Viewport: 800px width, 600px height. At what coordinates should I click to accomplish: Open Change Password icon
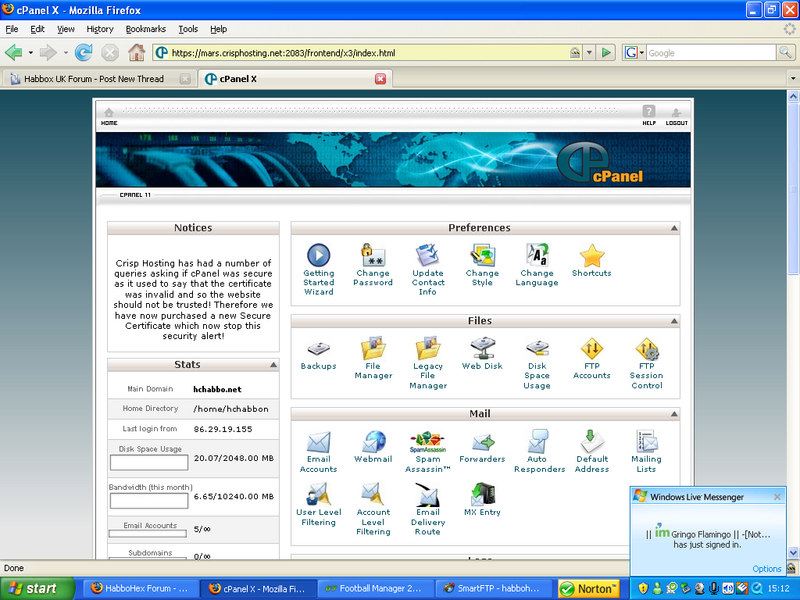point(373,265)
